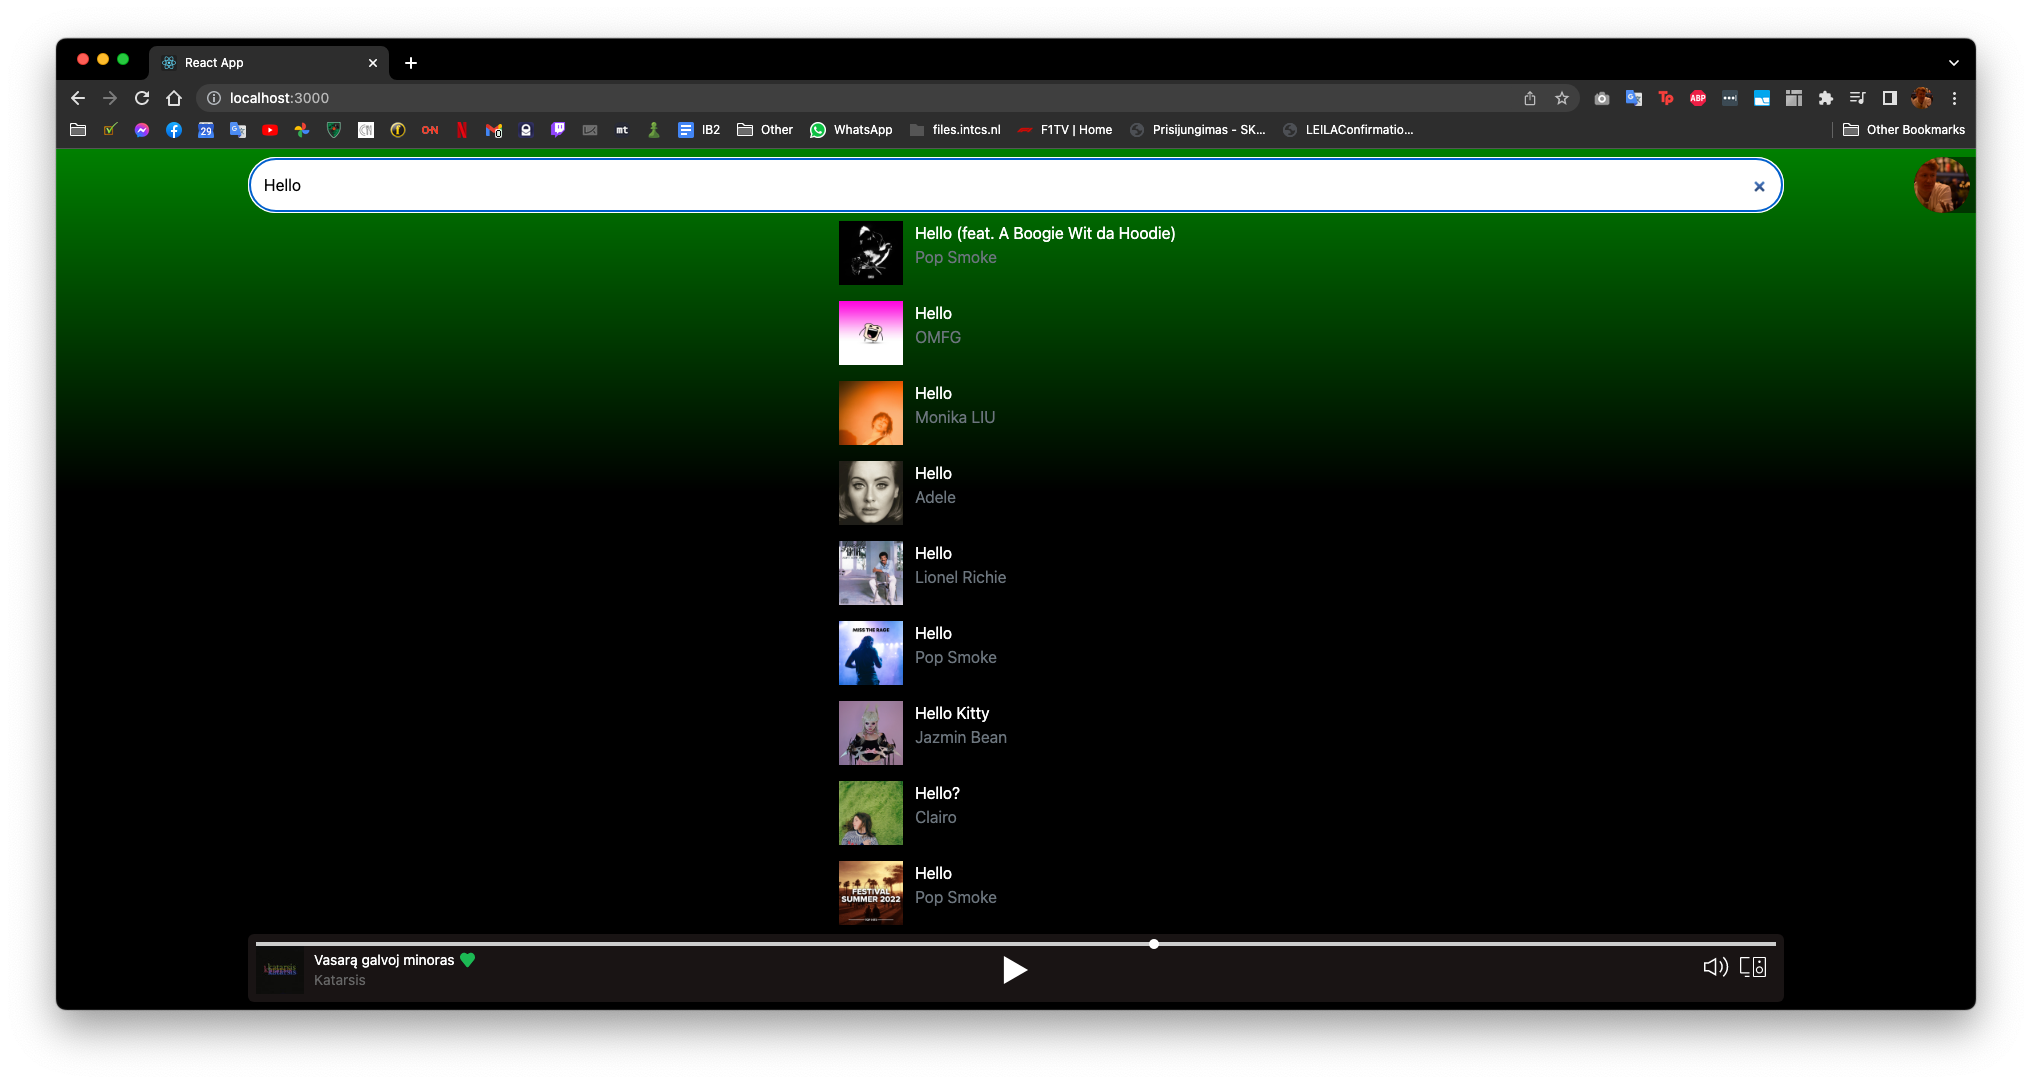This screenshot has width=2032, height=1084.
Task: Select the Hello? by Clairo result
Action: 899,813
